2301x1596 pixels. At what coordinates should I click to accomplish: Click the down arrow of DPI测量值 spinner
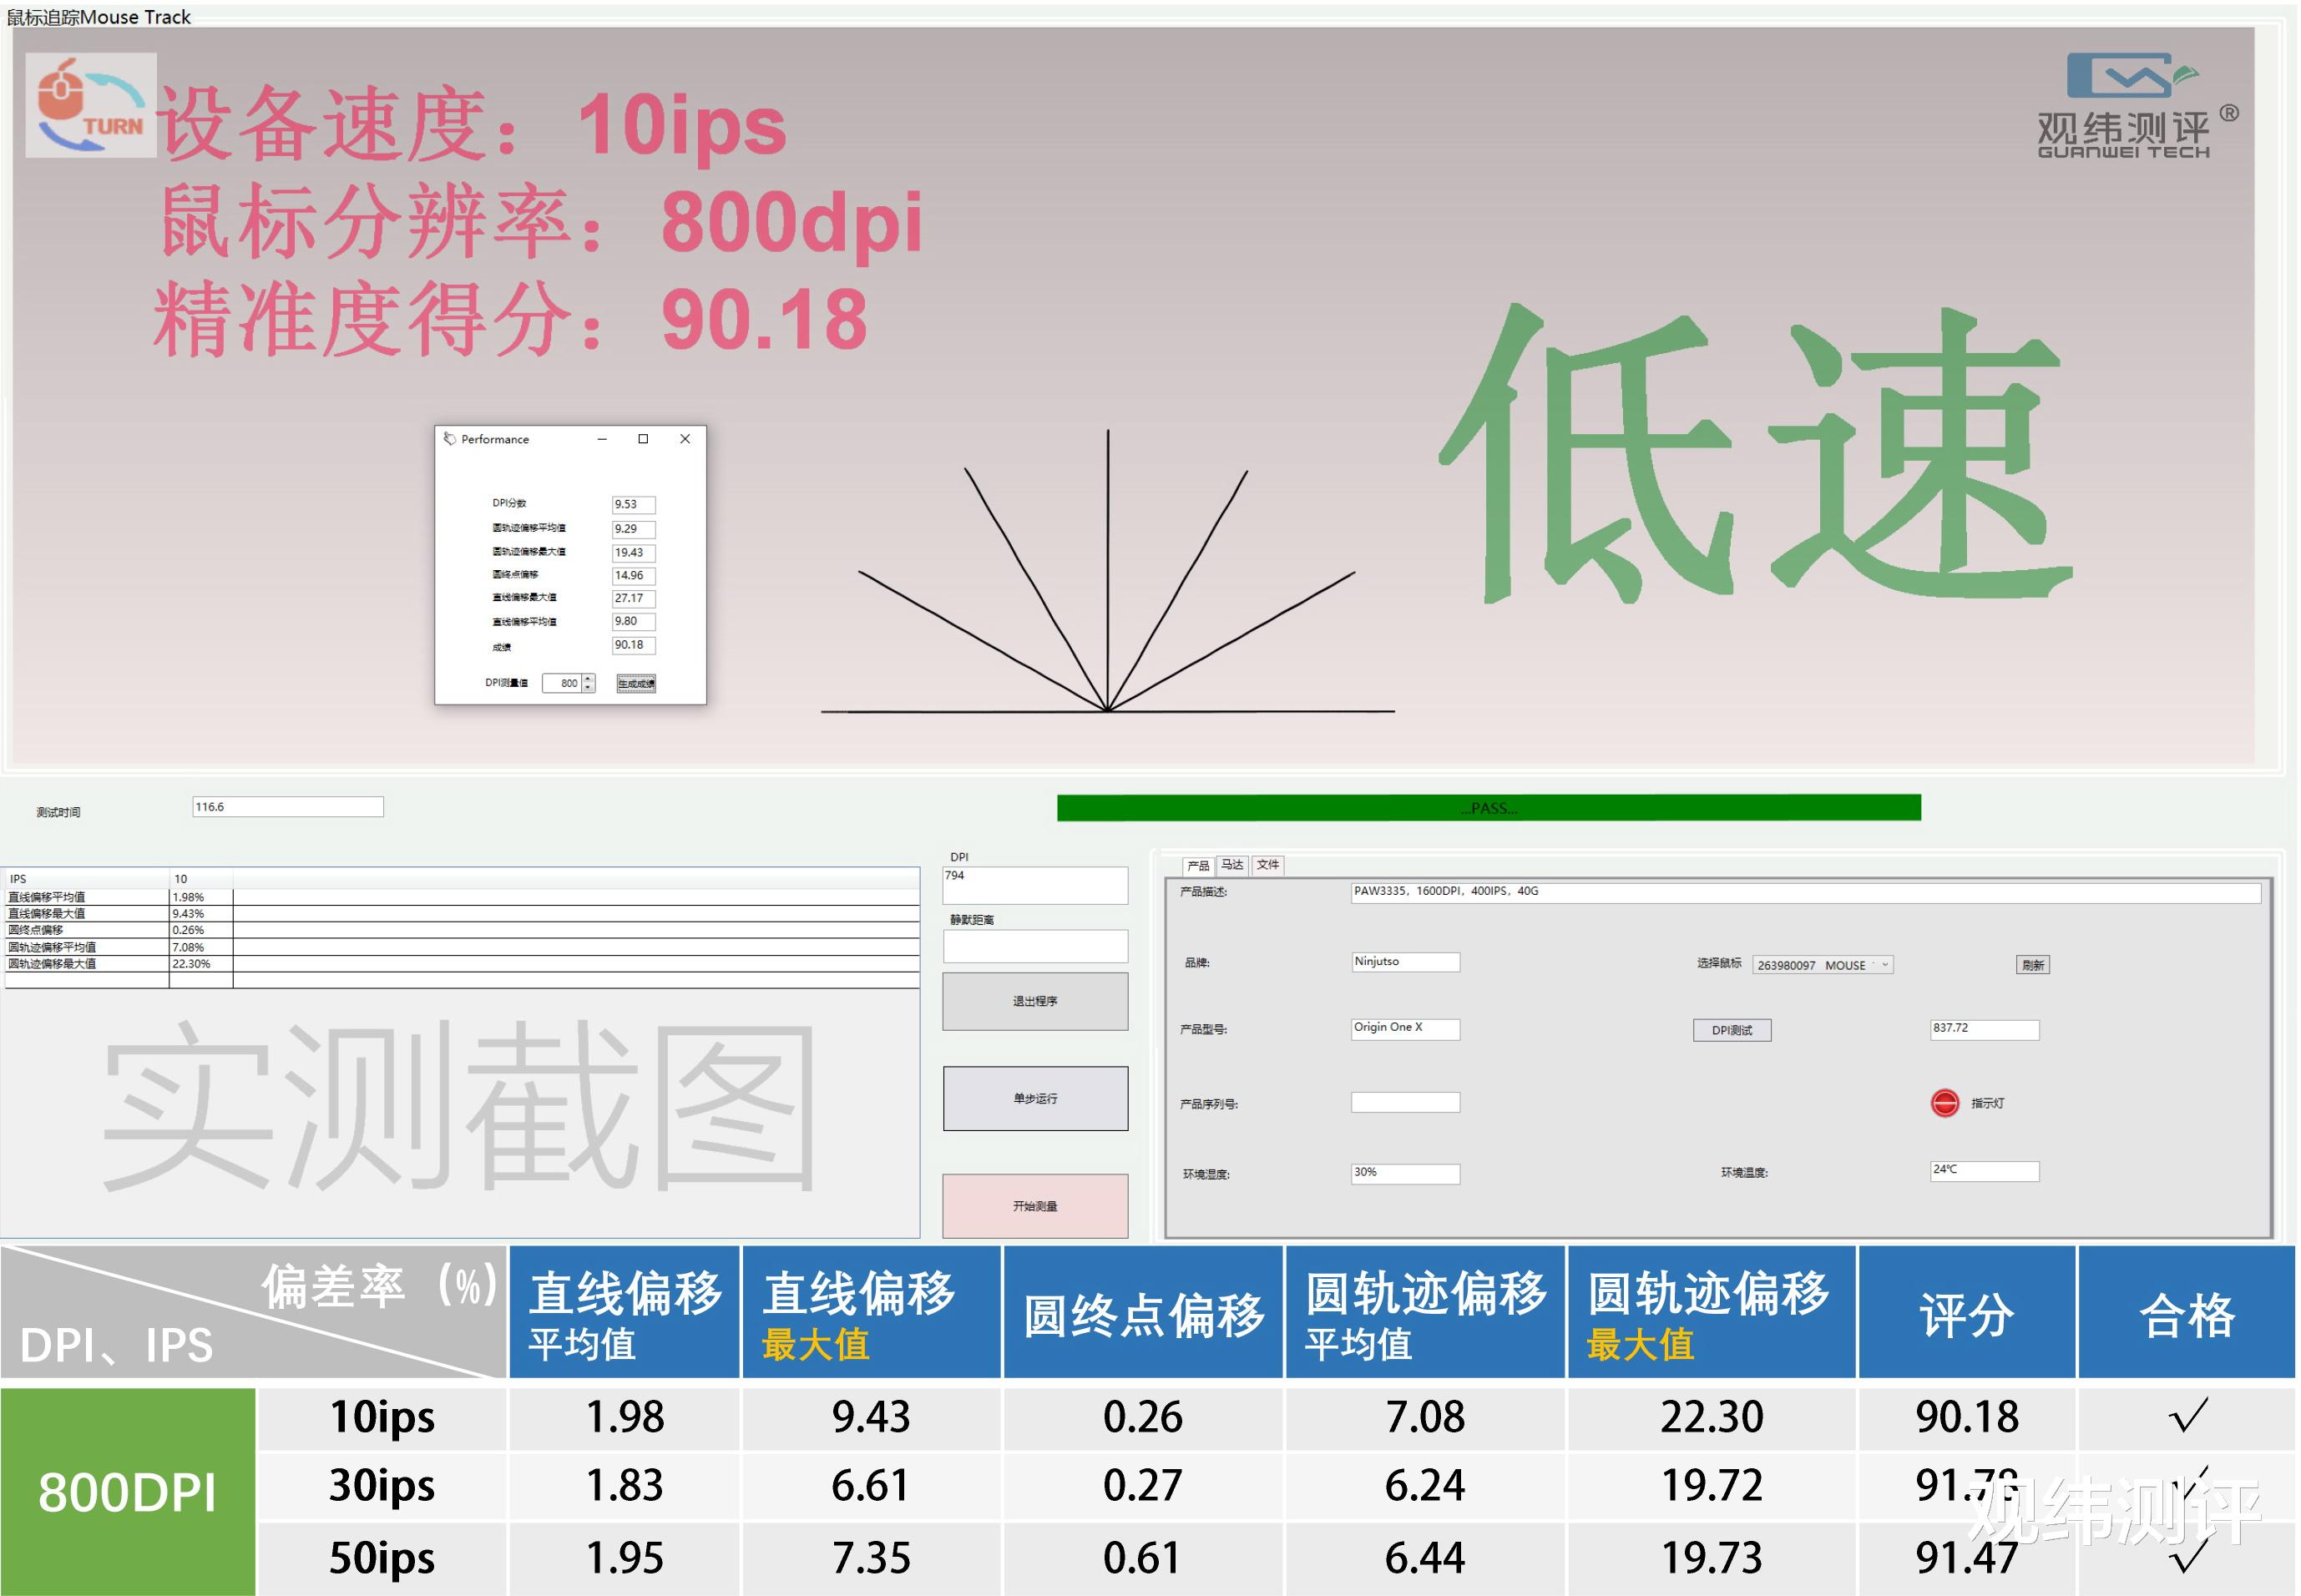(x=586, y=687)
